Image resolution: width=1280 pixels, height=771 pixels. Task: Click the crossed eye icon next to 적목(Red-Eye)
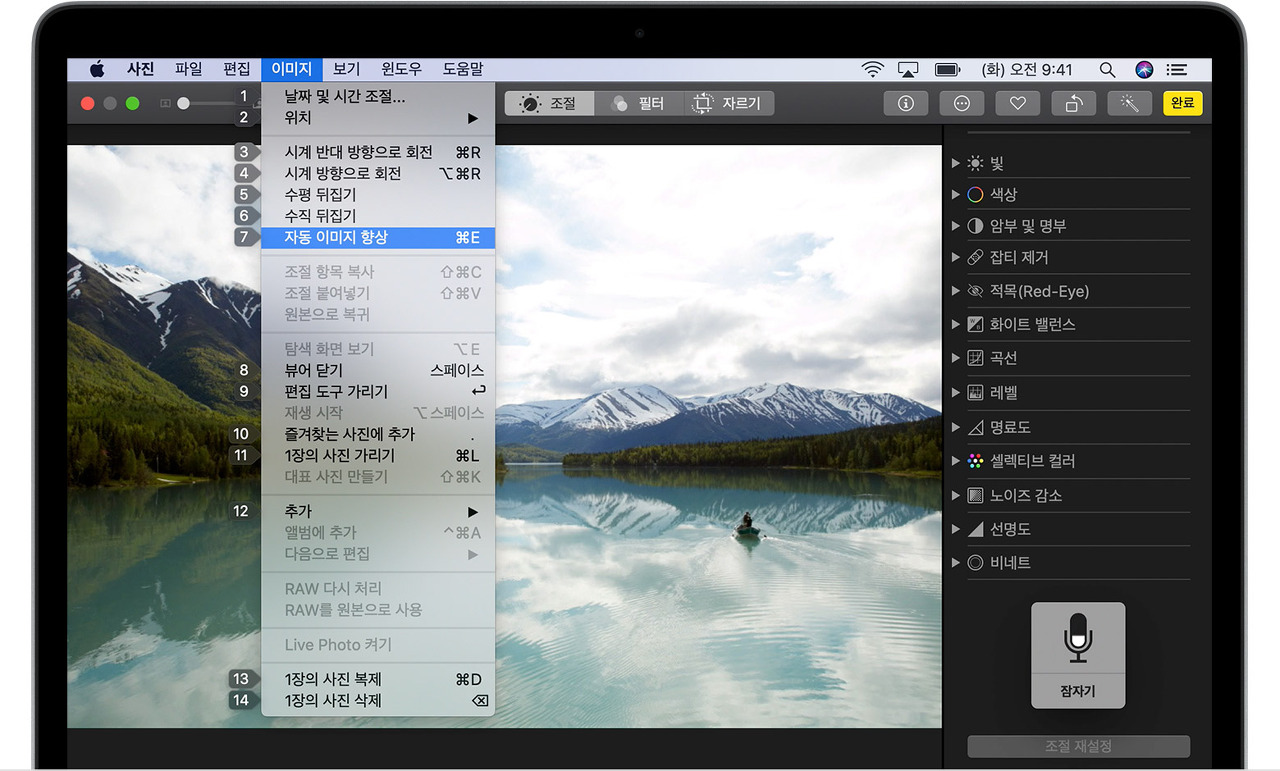(975, 291)
